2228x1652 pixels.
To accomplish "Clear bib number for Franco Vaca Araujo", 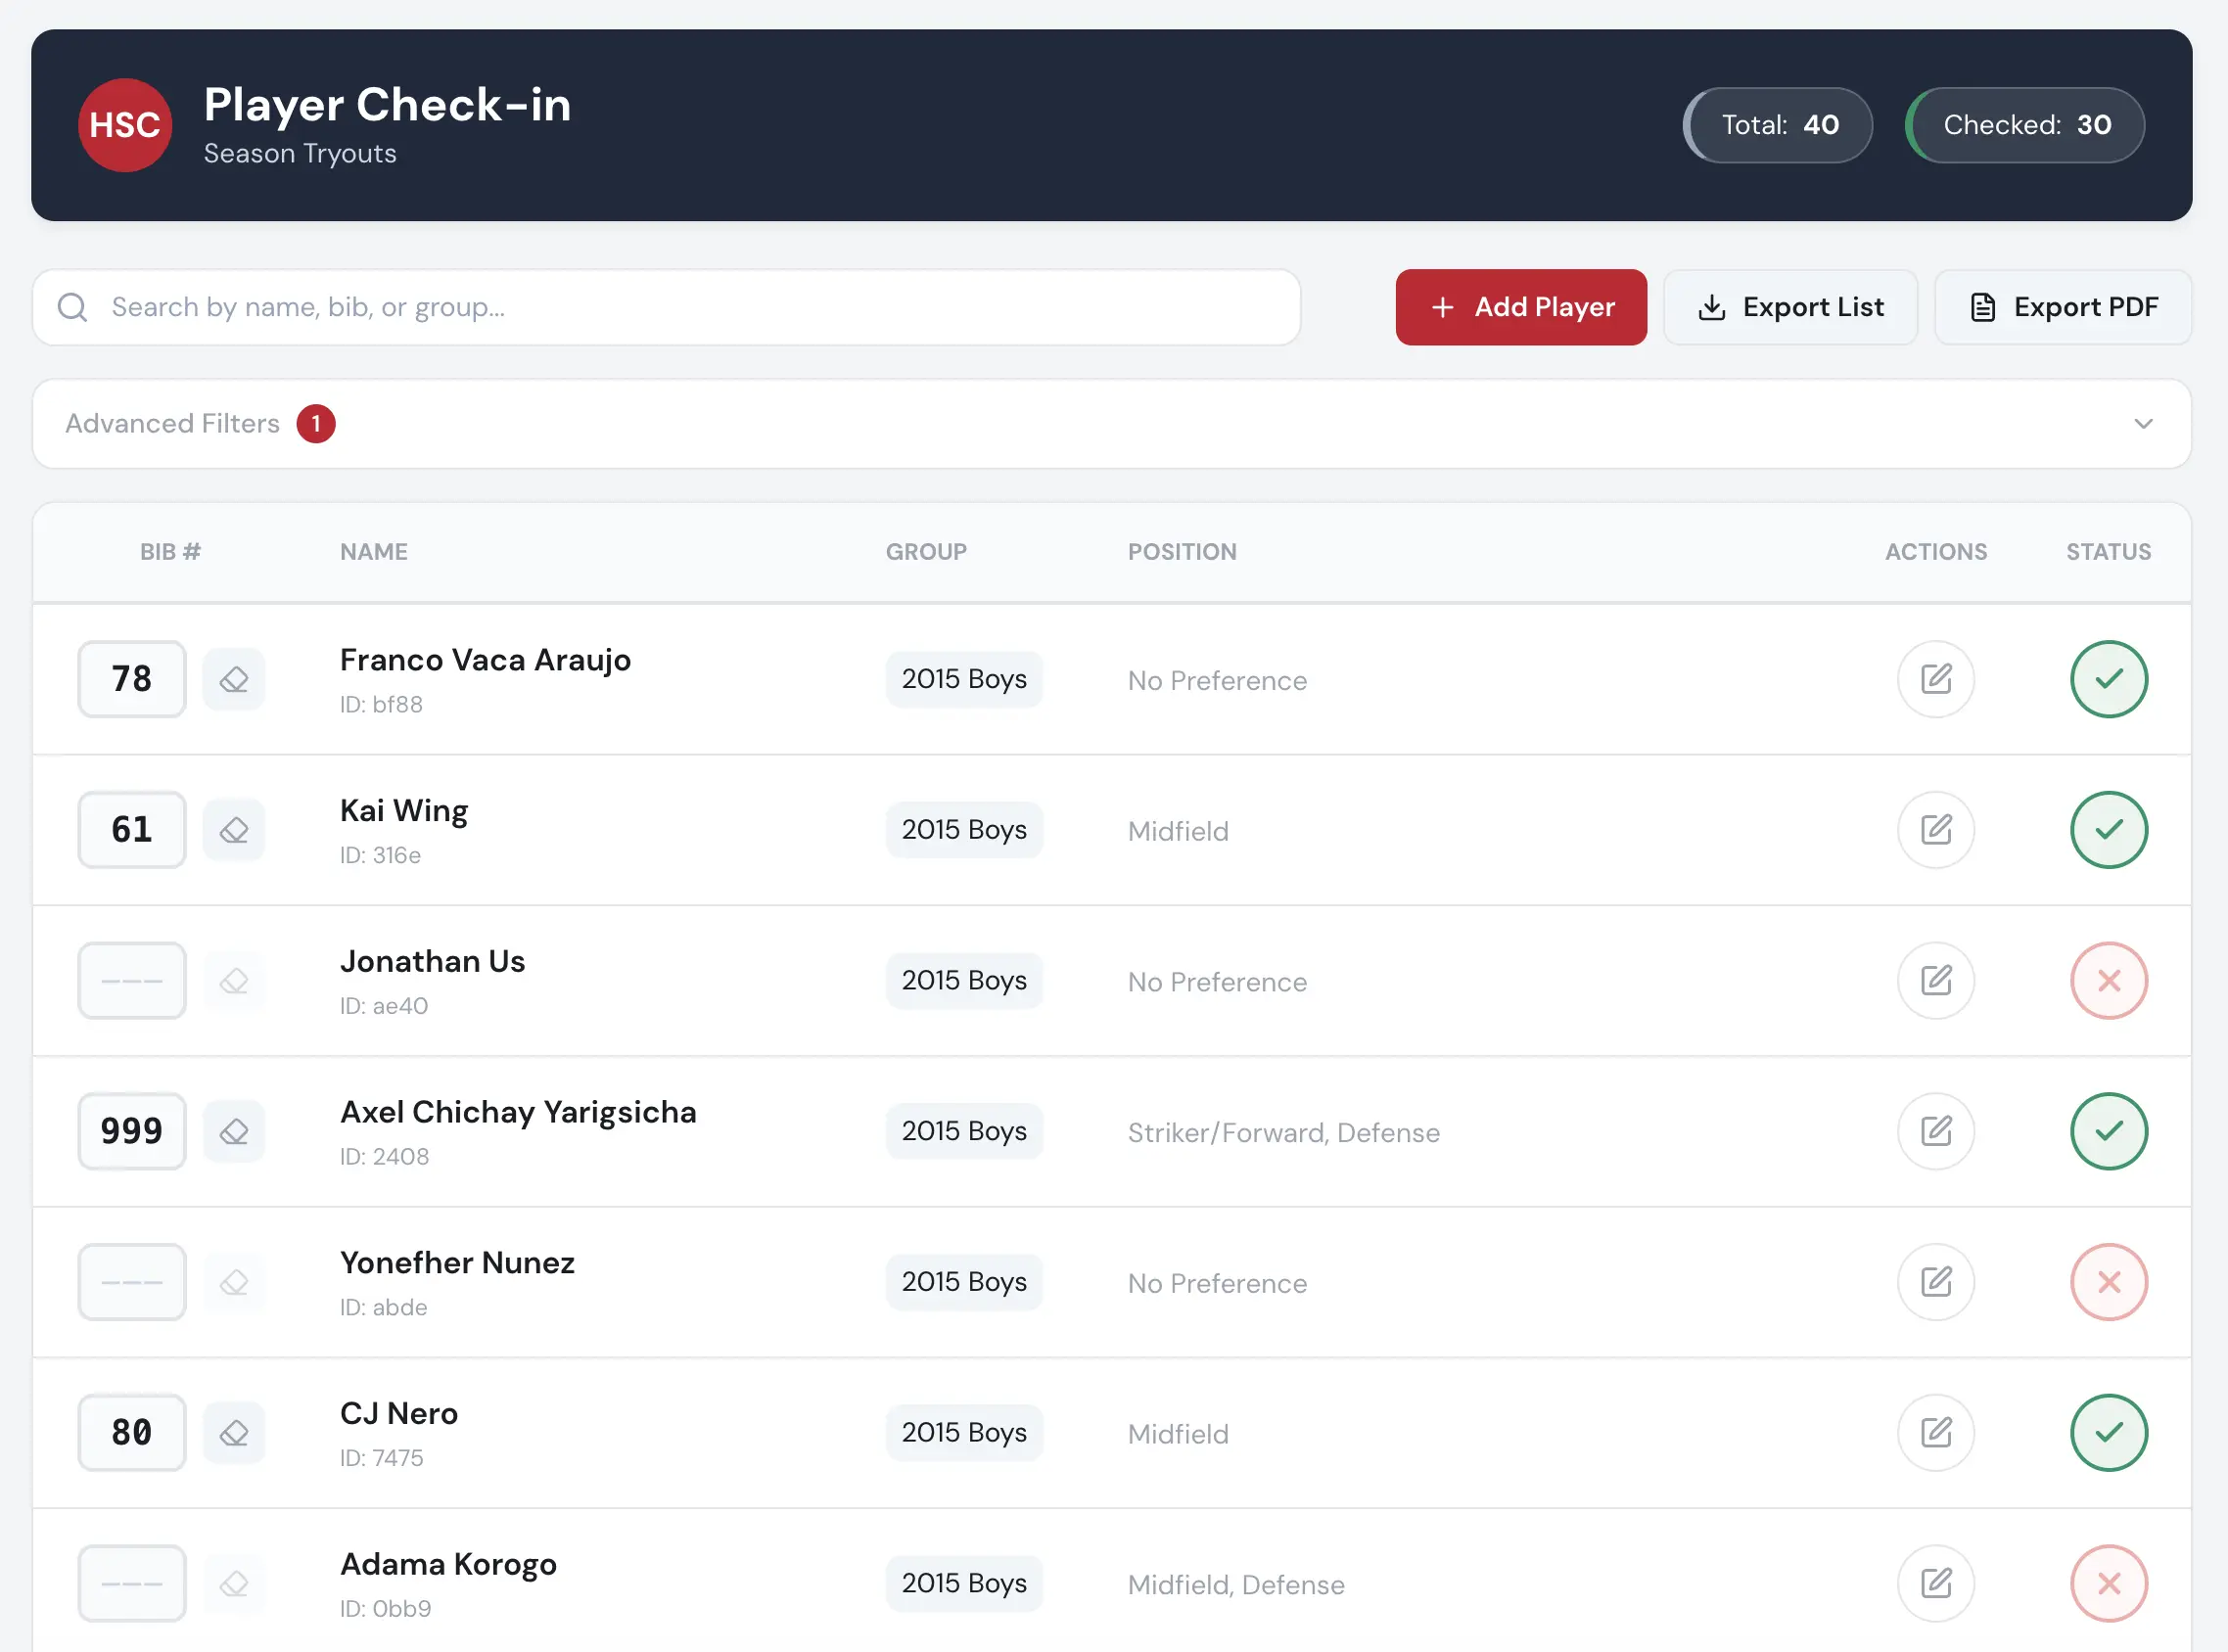I will tap(234, 680).
